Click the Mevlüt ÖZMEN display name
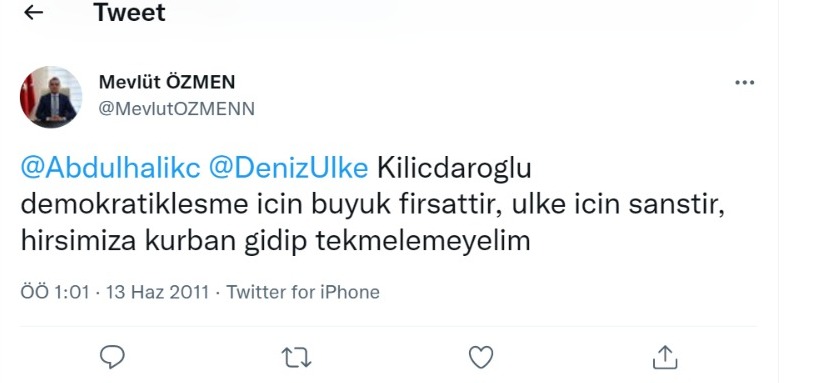The height and width of the screenshot is (383, 815). (167, 82)
